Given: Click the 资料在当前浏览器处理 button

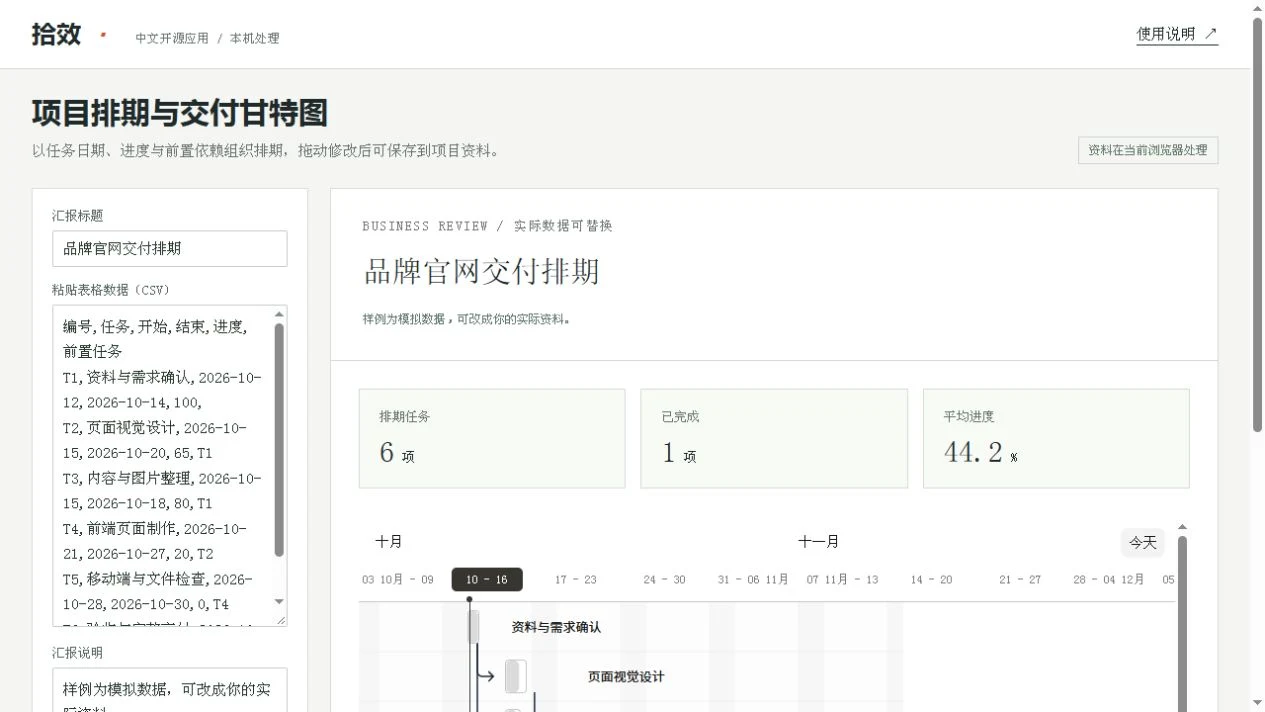Looking at the screenshot, I should click(1148, 150).
